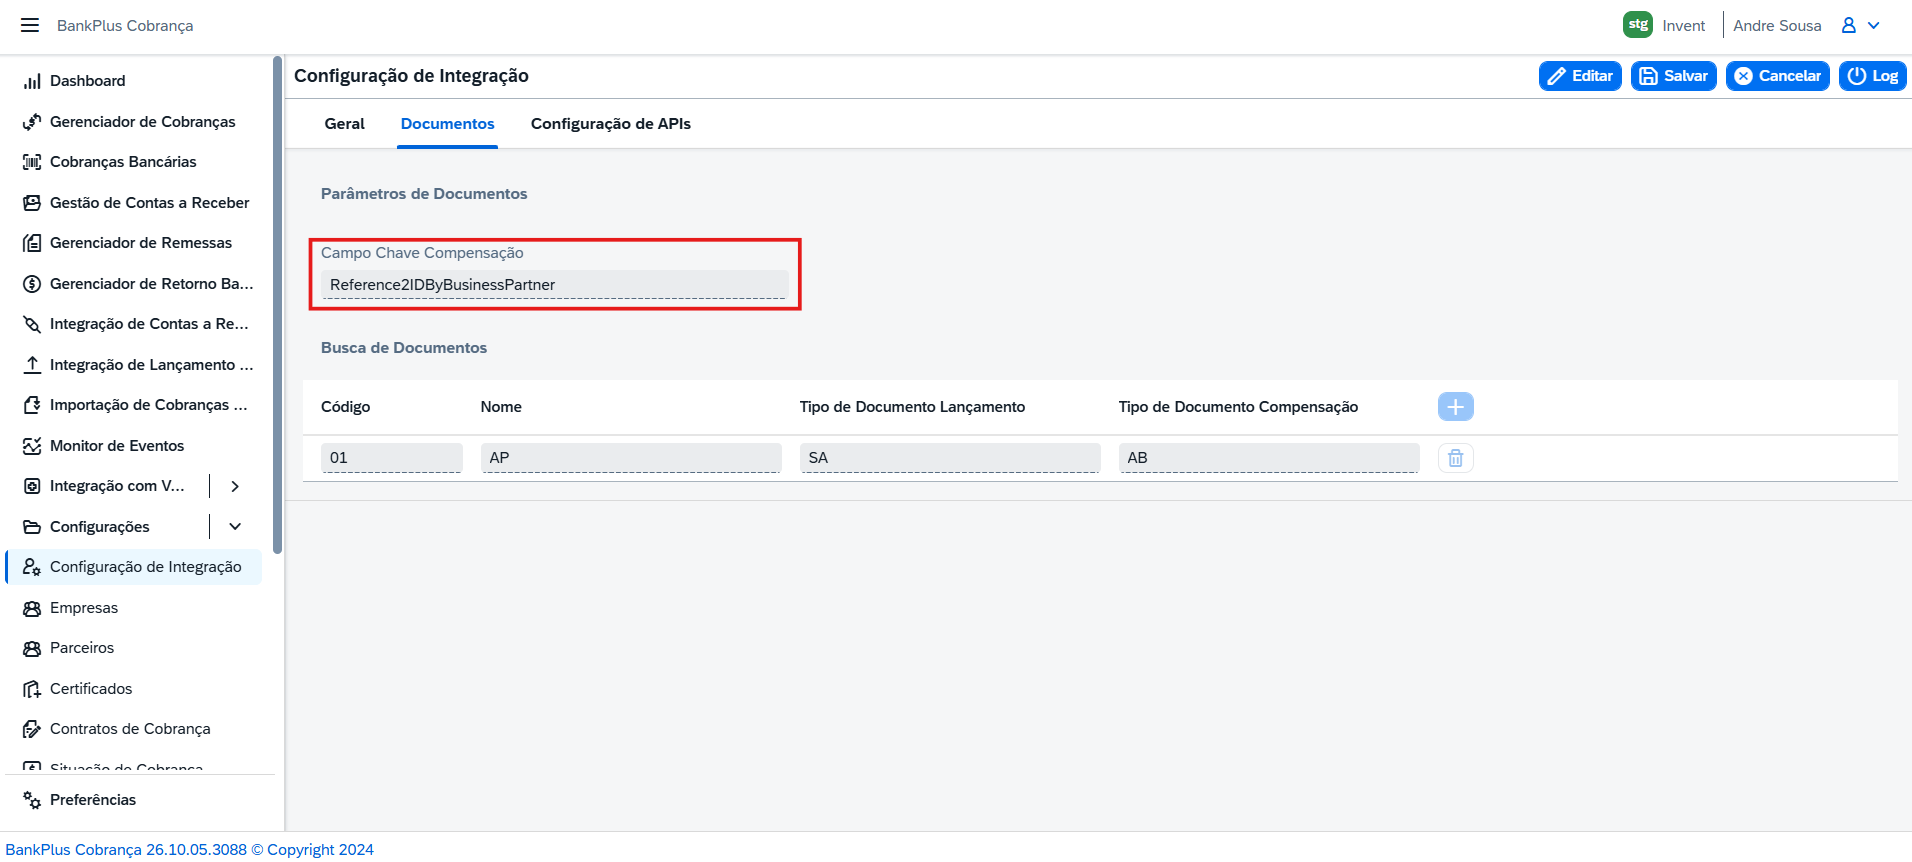
Task: Click the Contratos de Cobrança icon
Action: (32, 729)
